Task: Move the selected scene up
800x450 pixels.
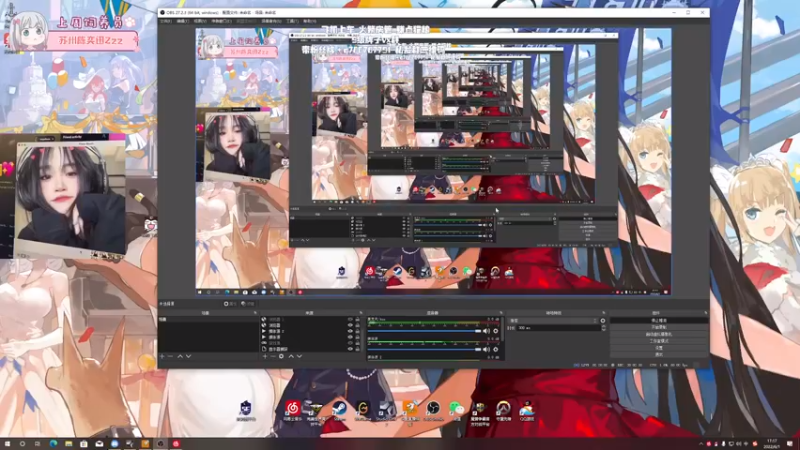Action: tap(180, 356)
